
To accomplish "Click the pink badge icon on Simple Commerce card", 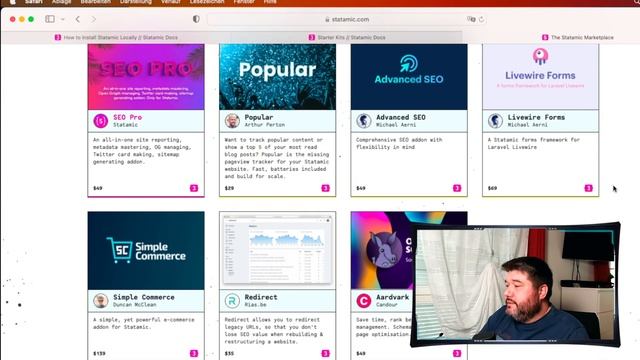I will click(x=194, y=353).
